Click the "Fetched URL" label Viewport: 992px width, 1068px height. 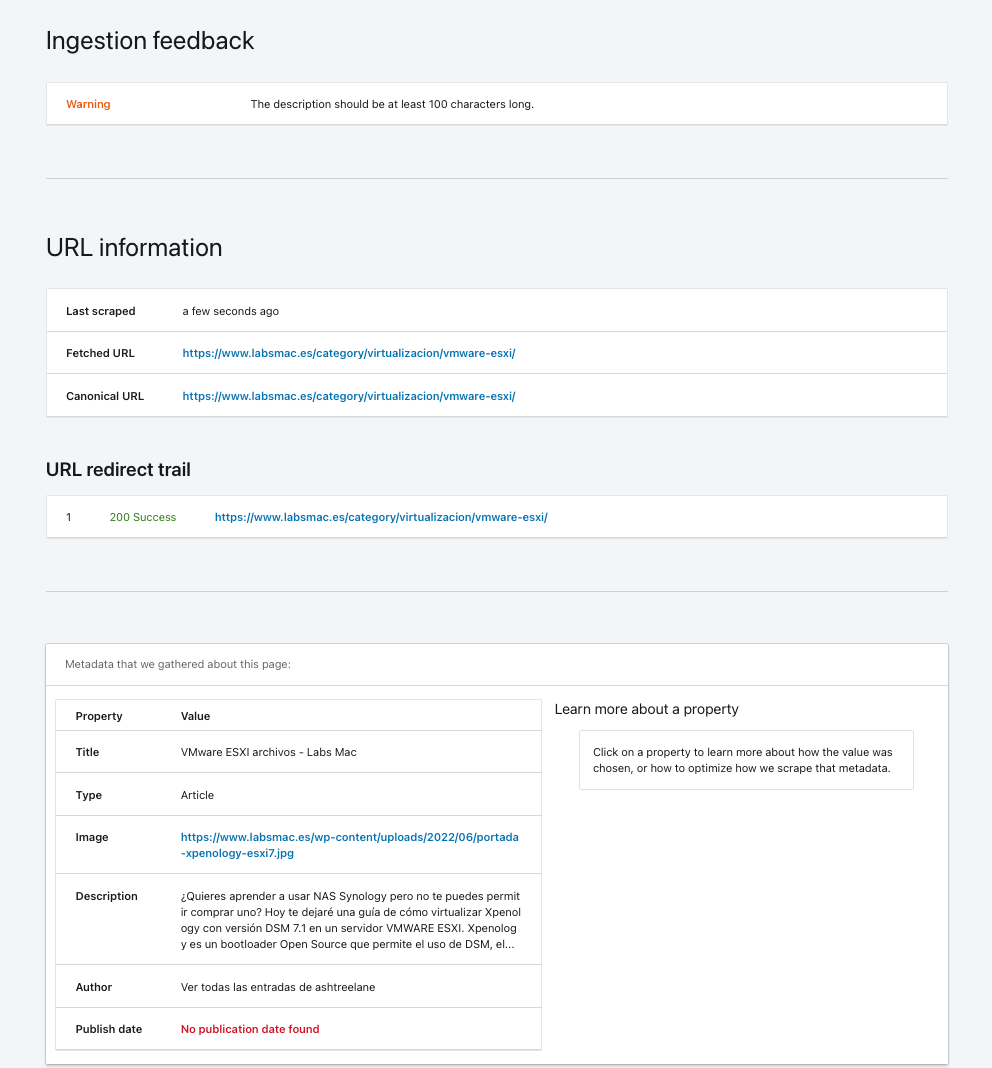[100, 353]
